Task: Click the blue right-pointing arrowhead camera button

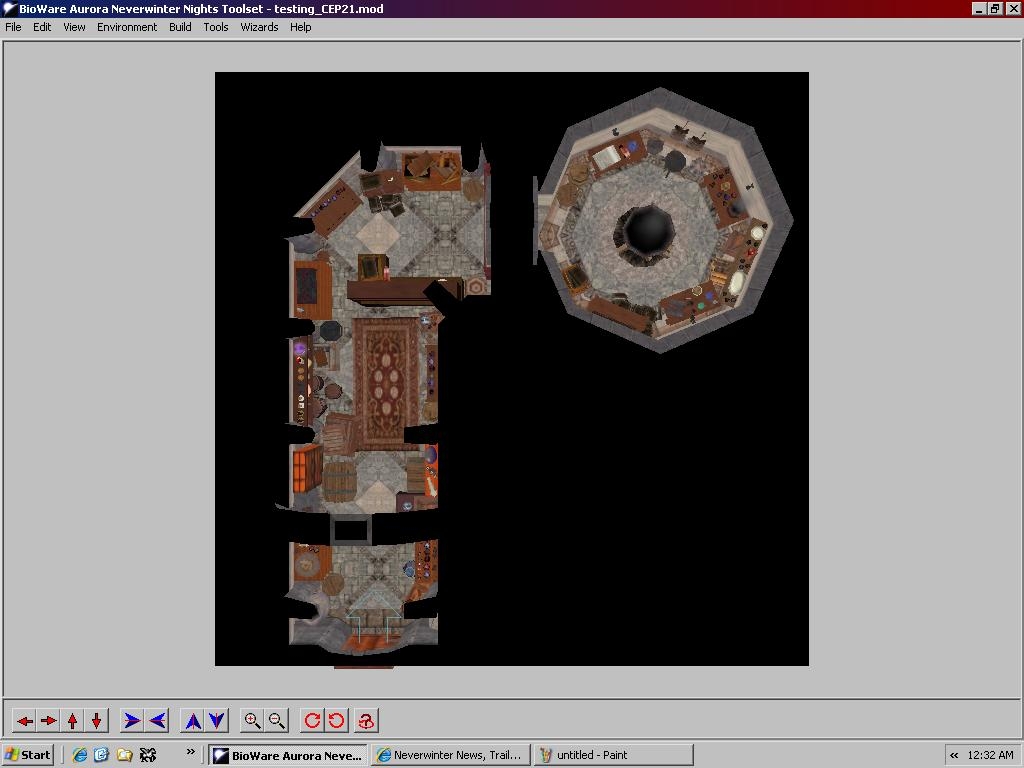Action: pyautogui.click(x=132, y=720)
